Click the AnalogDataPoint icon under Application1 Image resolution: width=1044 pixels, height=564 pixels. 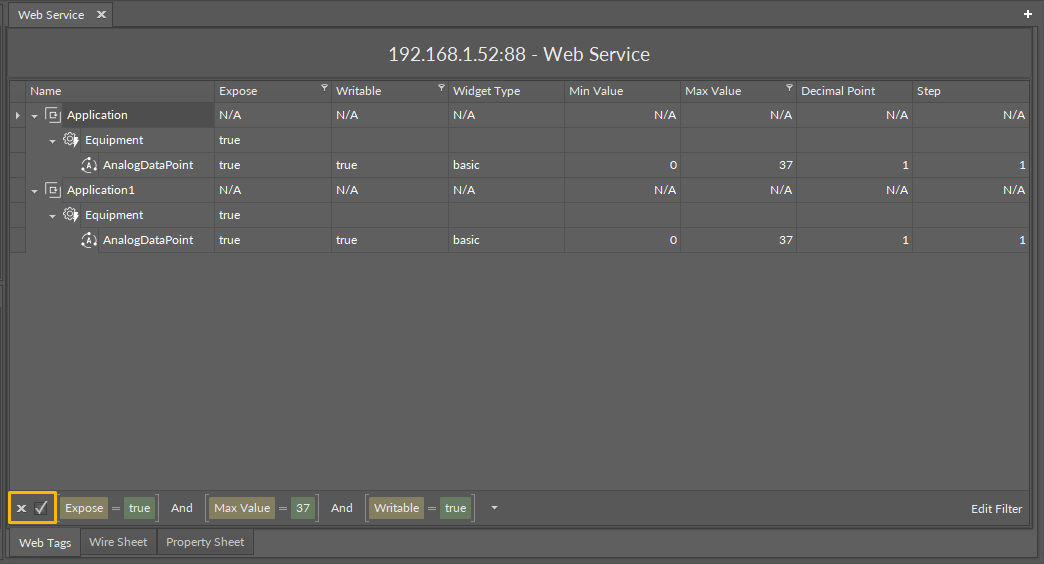[89, 240]
